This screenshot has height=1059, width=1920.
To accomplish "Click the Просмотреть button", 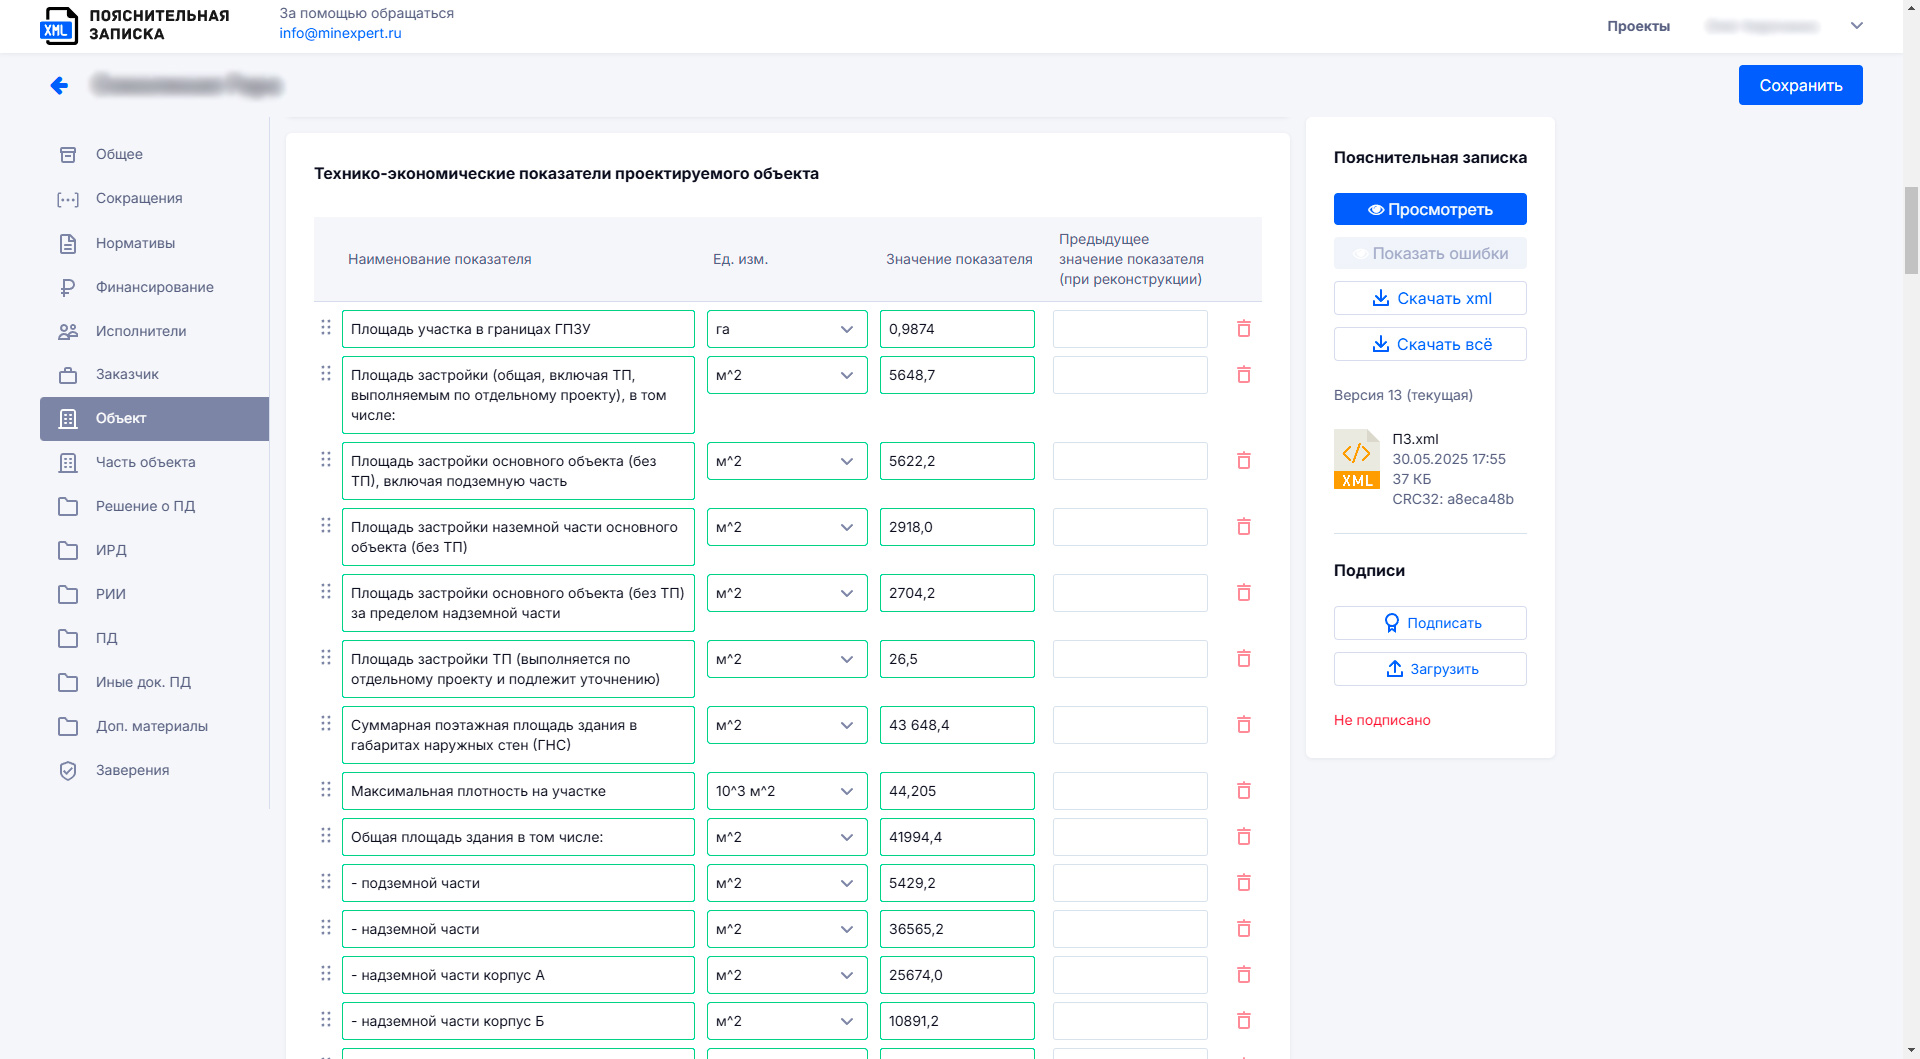I will [x=1430, y=209].
